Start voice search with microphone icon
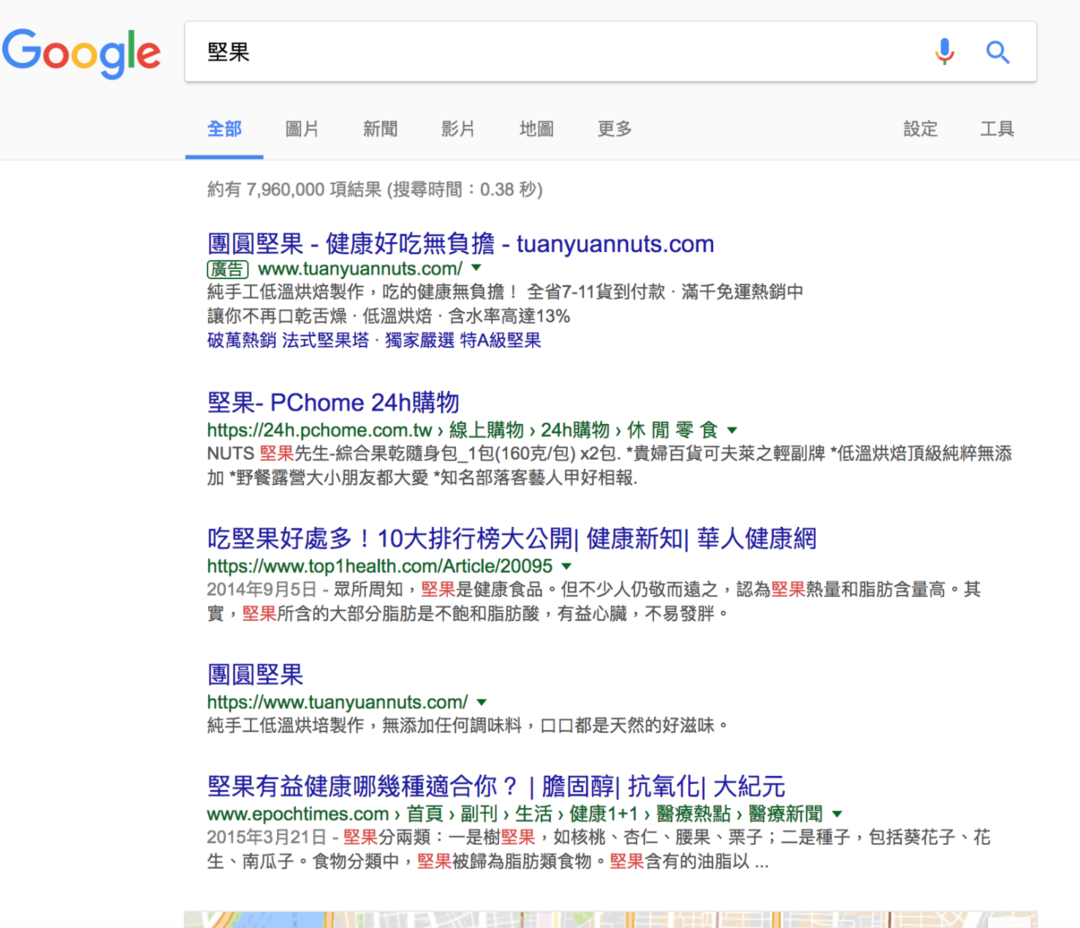This screenshot has height=928, width=1080. tap(944, 52)
